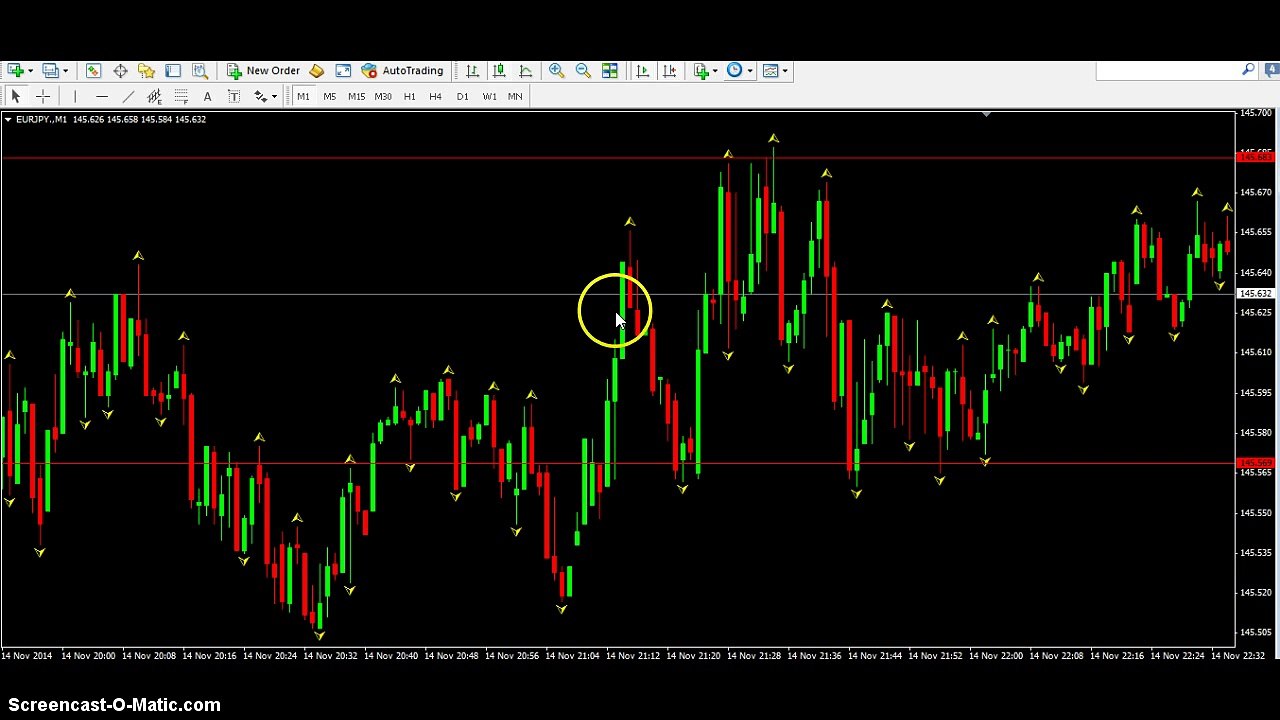Click the search magnifier icon
This screenshot has width=1280, height=720.
[1248, 70]
